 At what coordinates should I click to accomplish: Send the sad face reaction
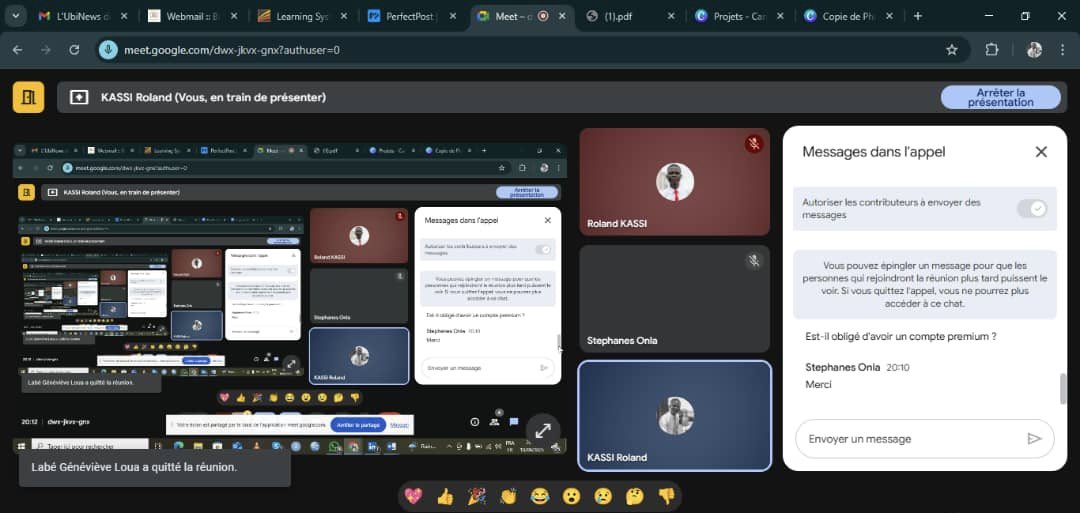pos(603,496)
